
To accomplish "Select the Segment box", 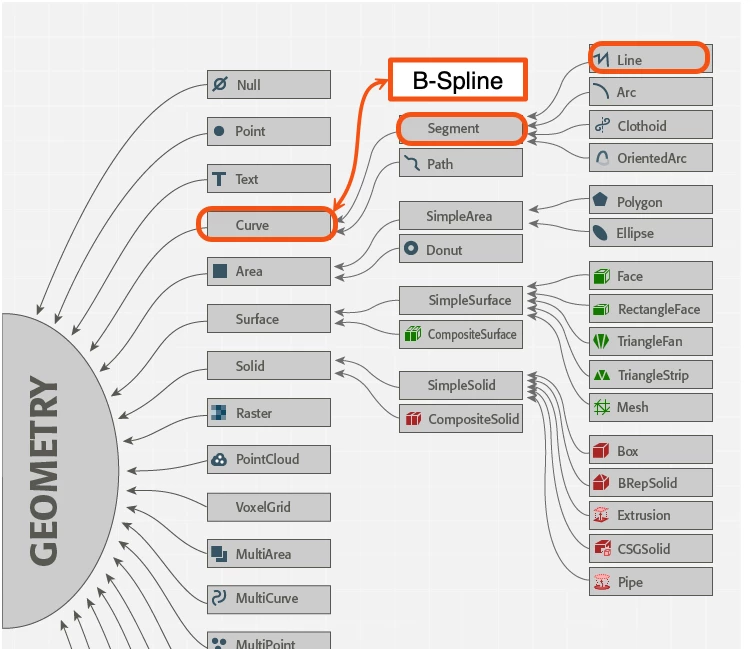I will (x=462, y=128).
